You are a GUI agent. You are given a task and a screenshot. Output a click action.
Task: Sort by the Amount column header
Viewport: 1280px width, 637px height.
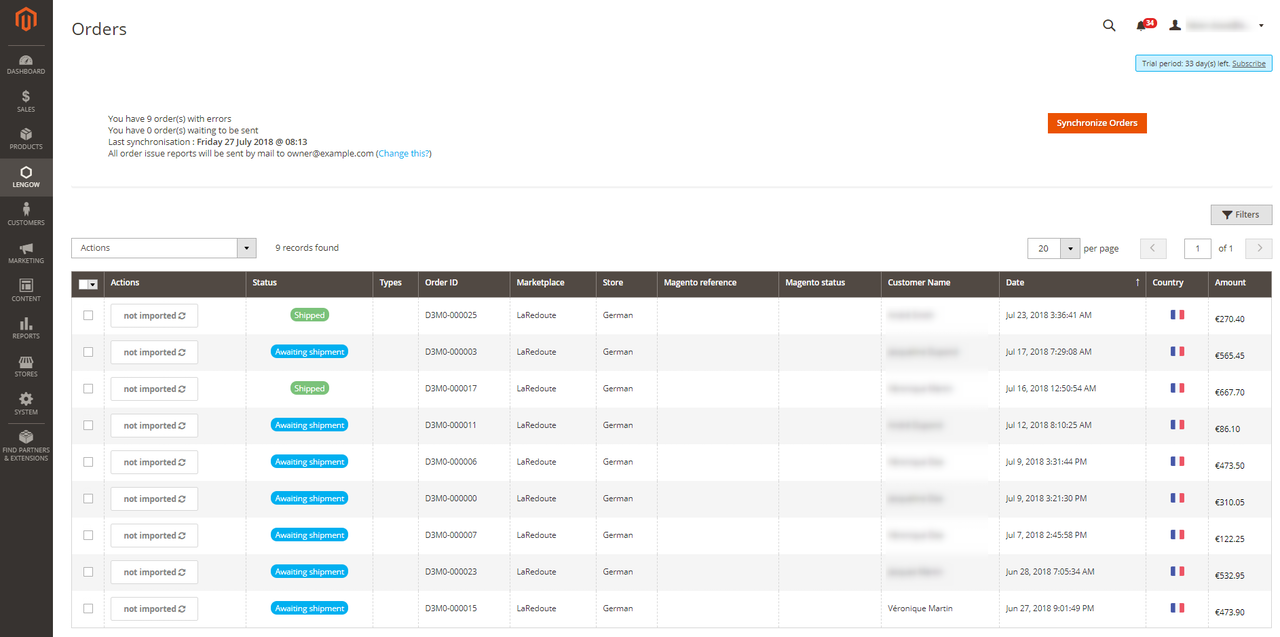click(x=1230, y=283)
